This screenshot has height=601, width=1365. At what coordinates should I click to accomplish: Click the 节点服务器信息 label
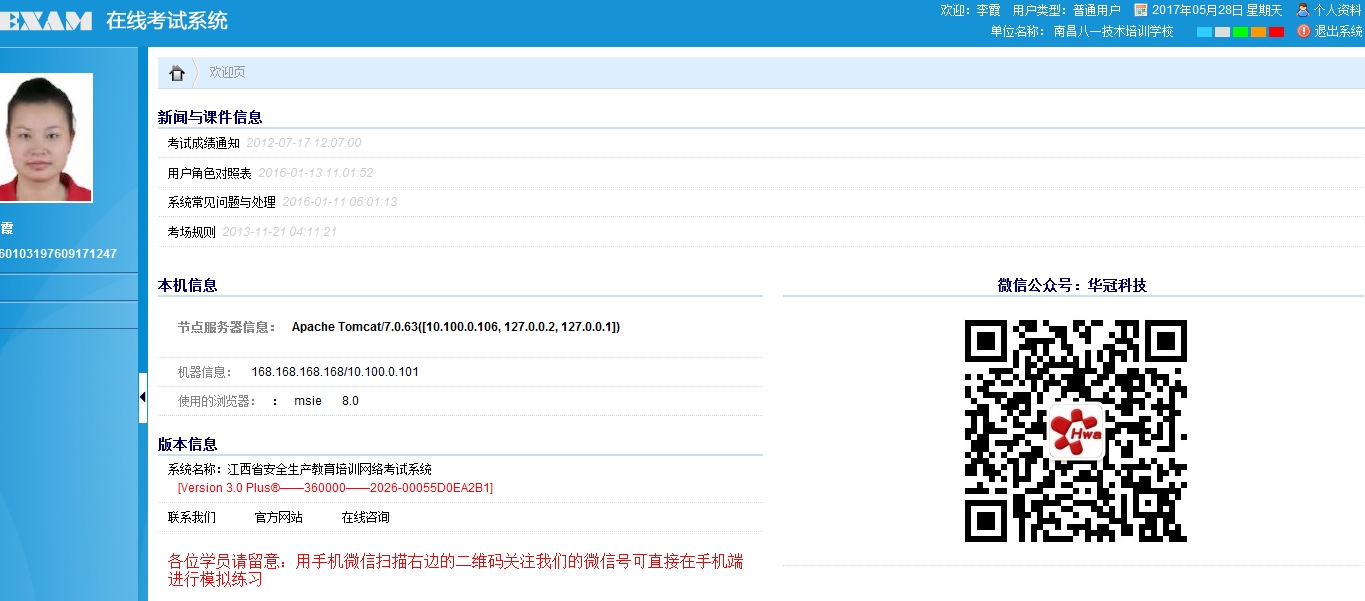point(227,327)
